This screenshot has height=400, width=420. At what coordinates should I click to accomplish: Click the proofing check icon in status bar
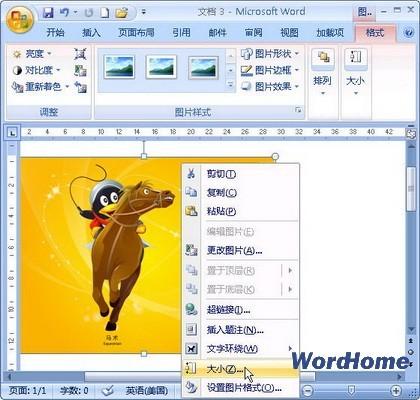108,390
